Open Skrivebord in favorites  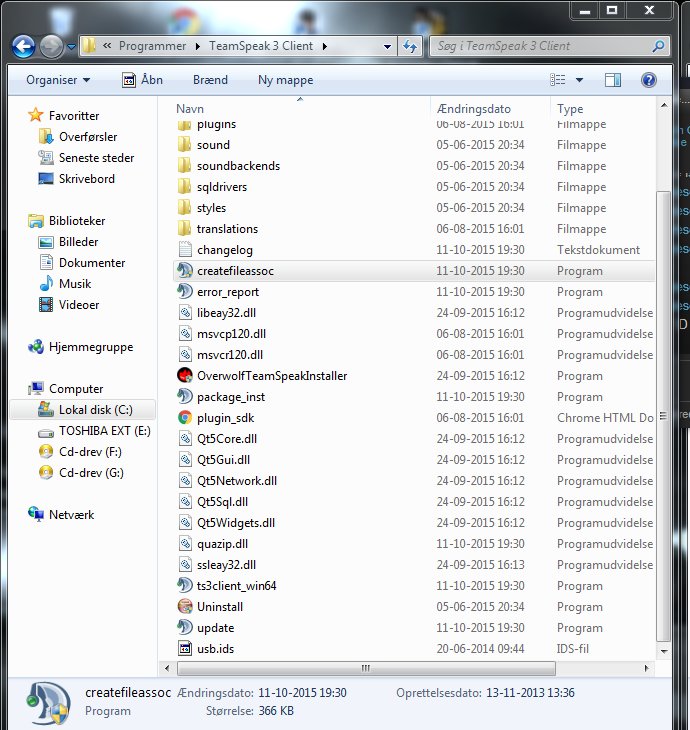pos(86,179)
